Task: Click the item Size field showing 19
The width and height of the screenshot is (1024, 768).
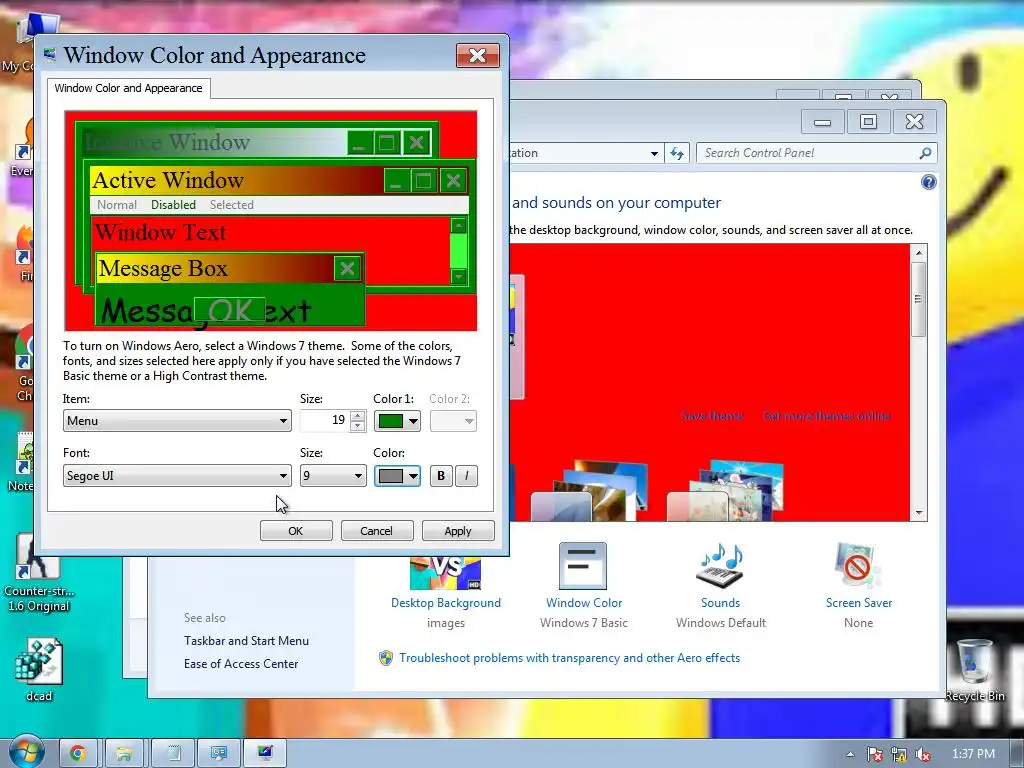Action: click(325, 421)
